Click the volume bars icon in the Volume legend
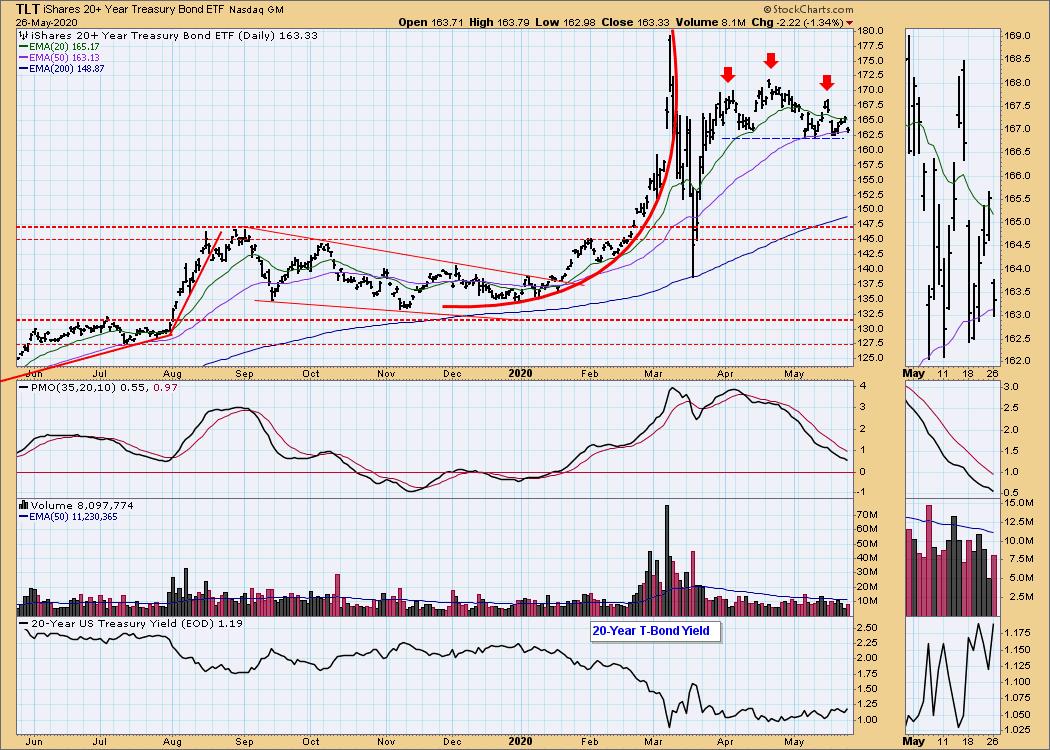The height and width of the screenshot is (750, 1050). pos(23,506)
